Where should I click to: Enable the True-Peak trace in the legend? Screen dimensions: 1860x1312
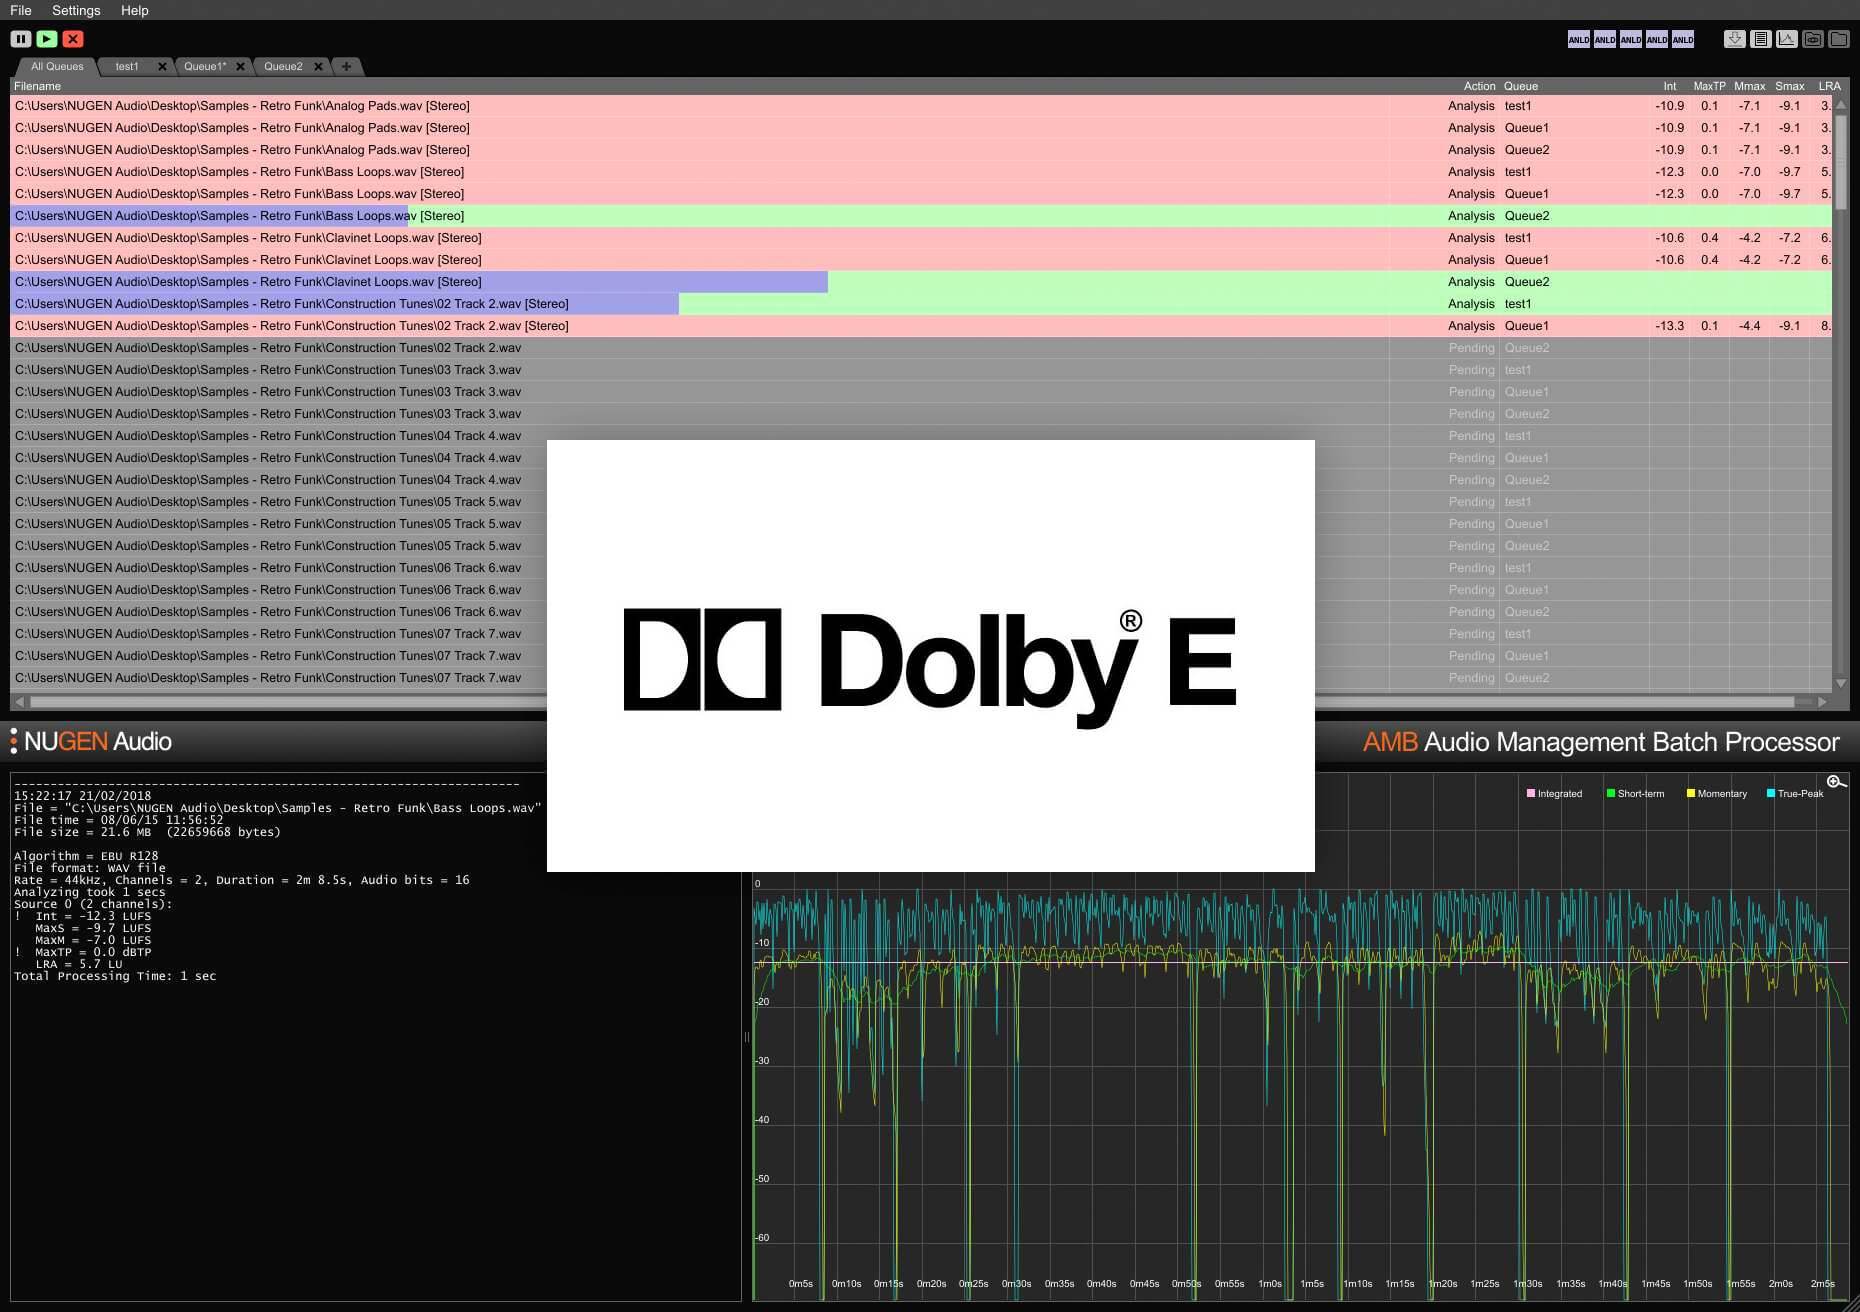1800,793
